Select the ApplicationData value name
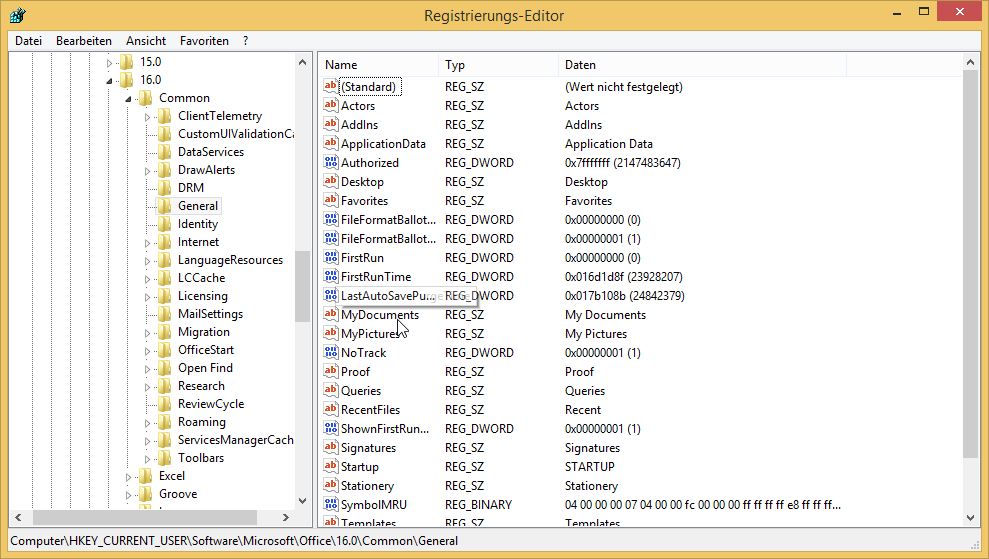This screenshot has width=989, height=559. [383, 144]
